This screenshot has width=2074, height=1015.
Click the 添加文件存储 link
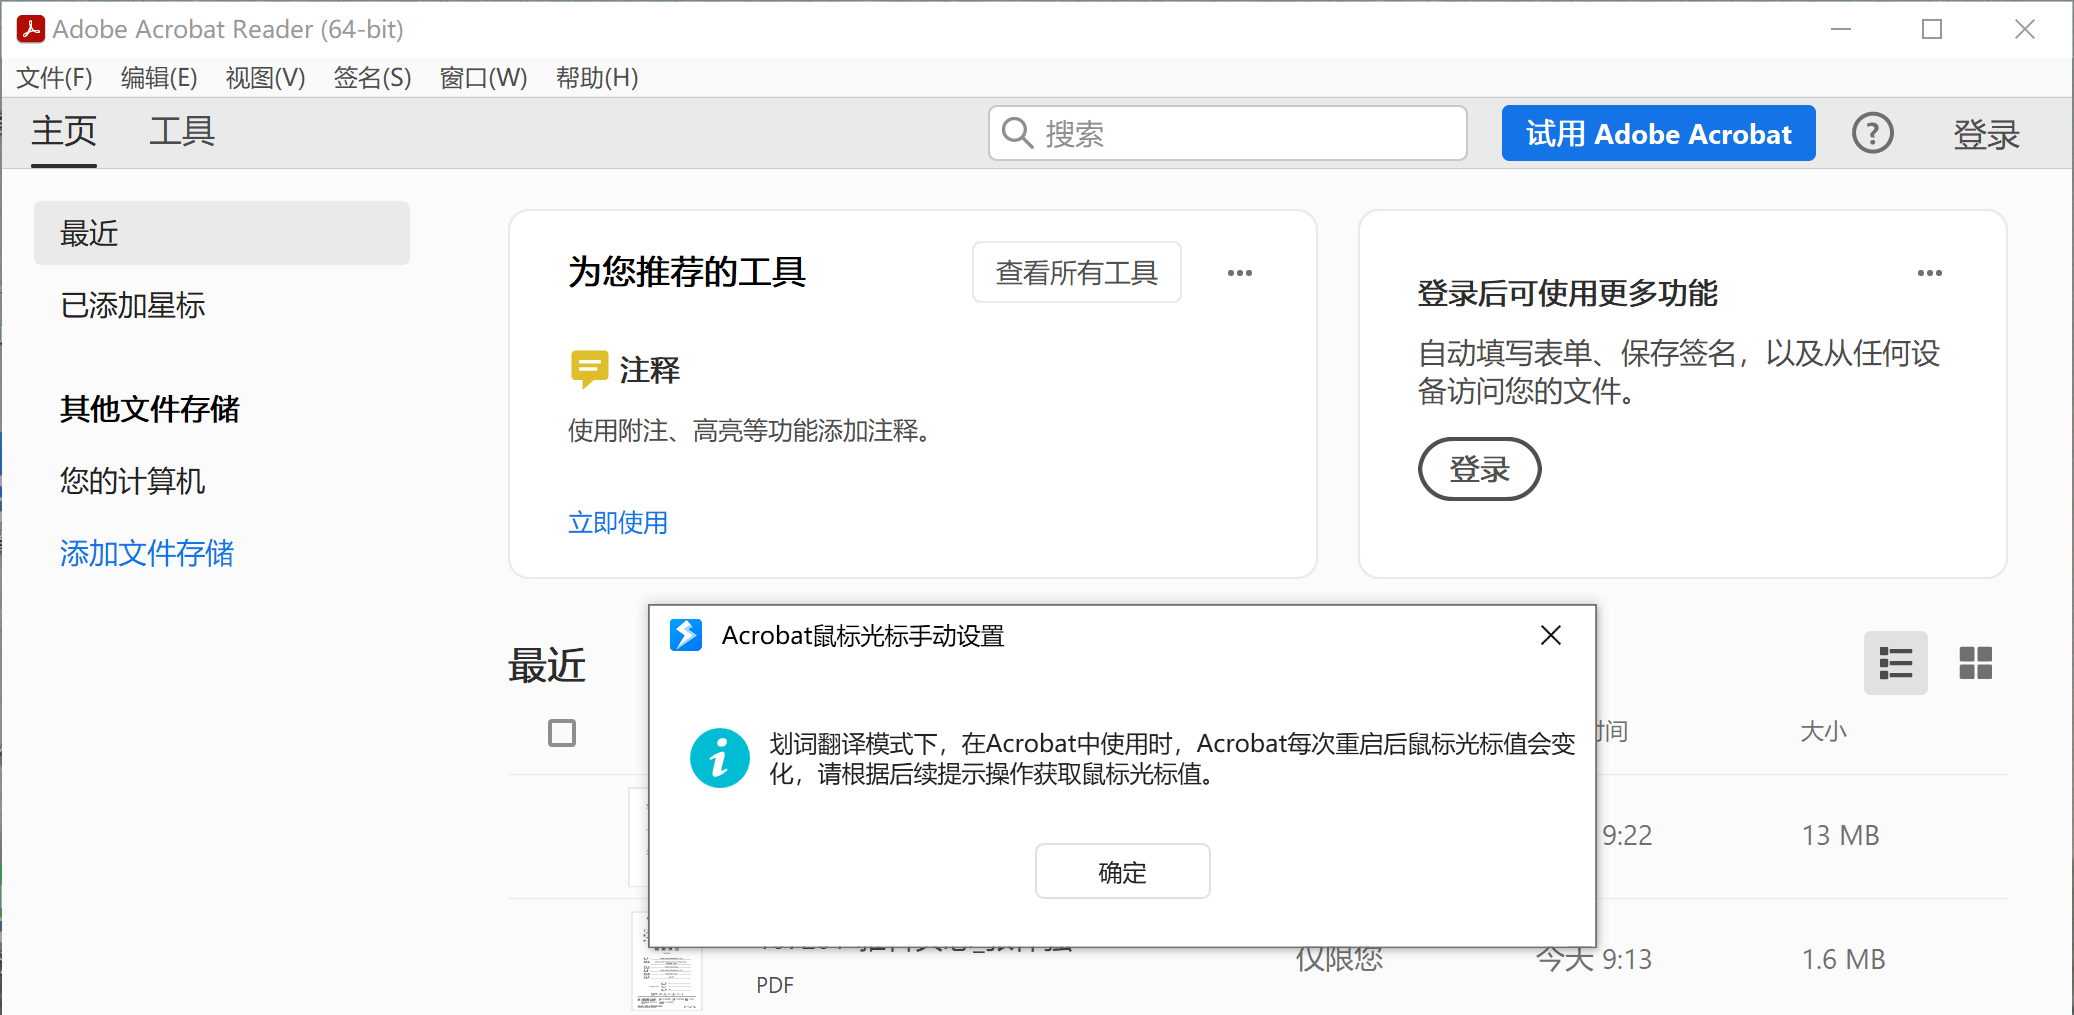pyautogui.click(x=147, y=553)
